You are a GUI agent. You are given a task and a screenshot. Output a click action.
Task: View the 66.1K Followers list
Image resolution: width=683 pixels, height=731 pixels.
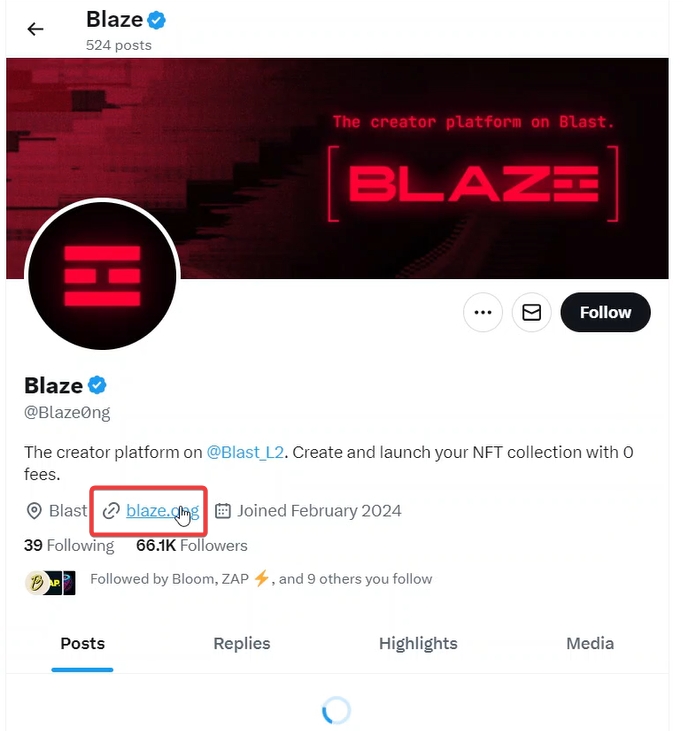point(191,545)
